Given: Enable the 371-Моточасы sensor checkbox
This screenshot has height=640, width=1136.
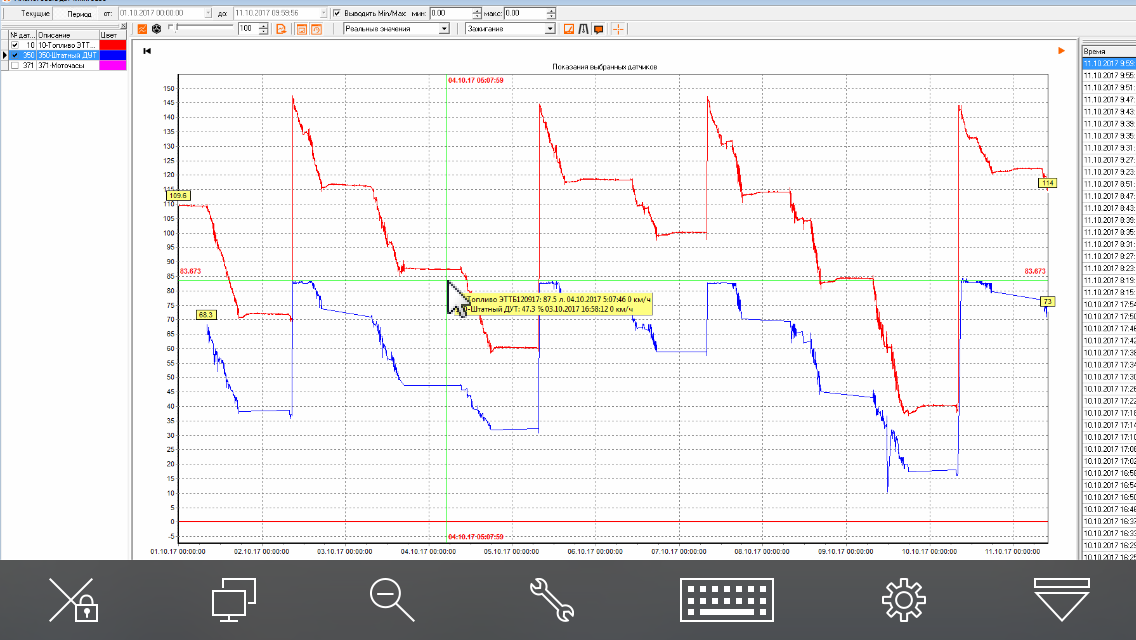Looking at the screenshot, I should (x=14, y=65).
